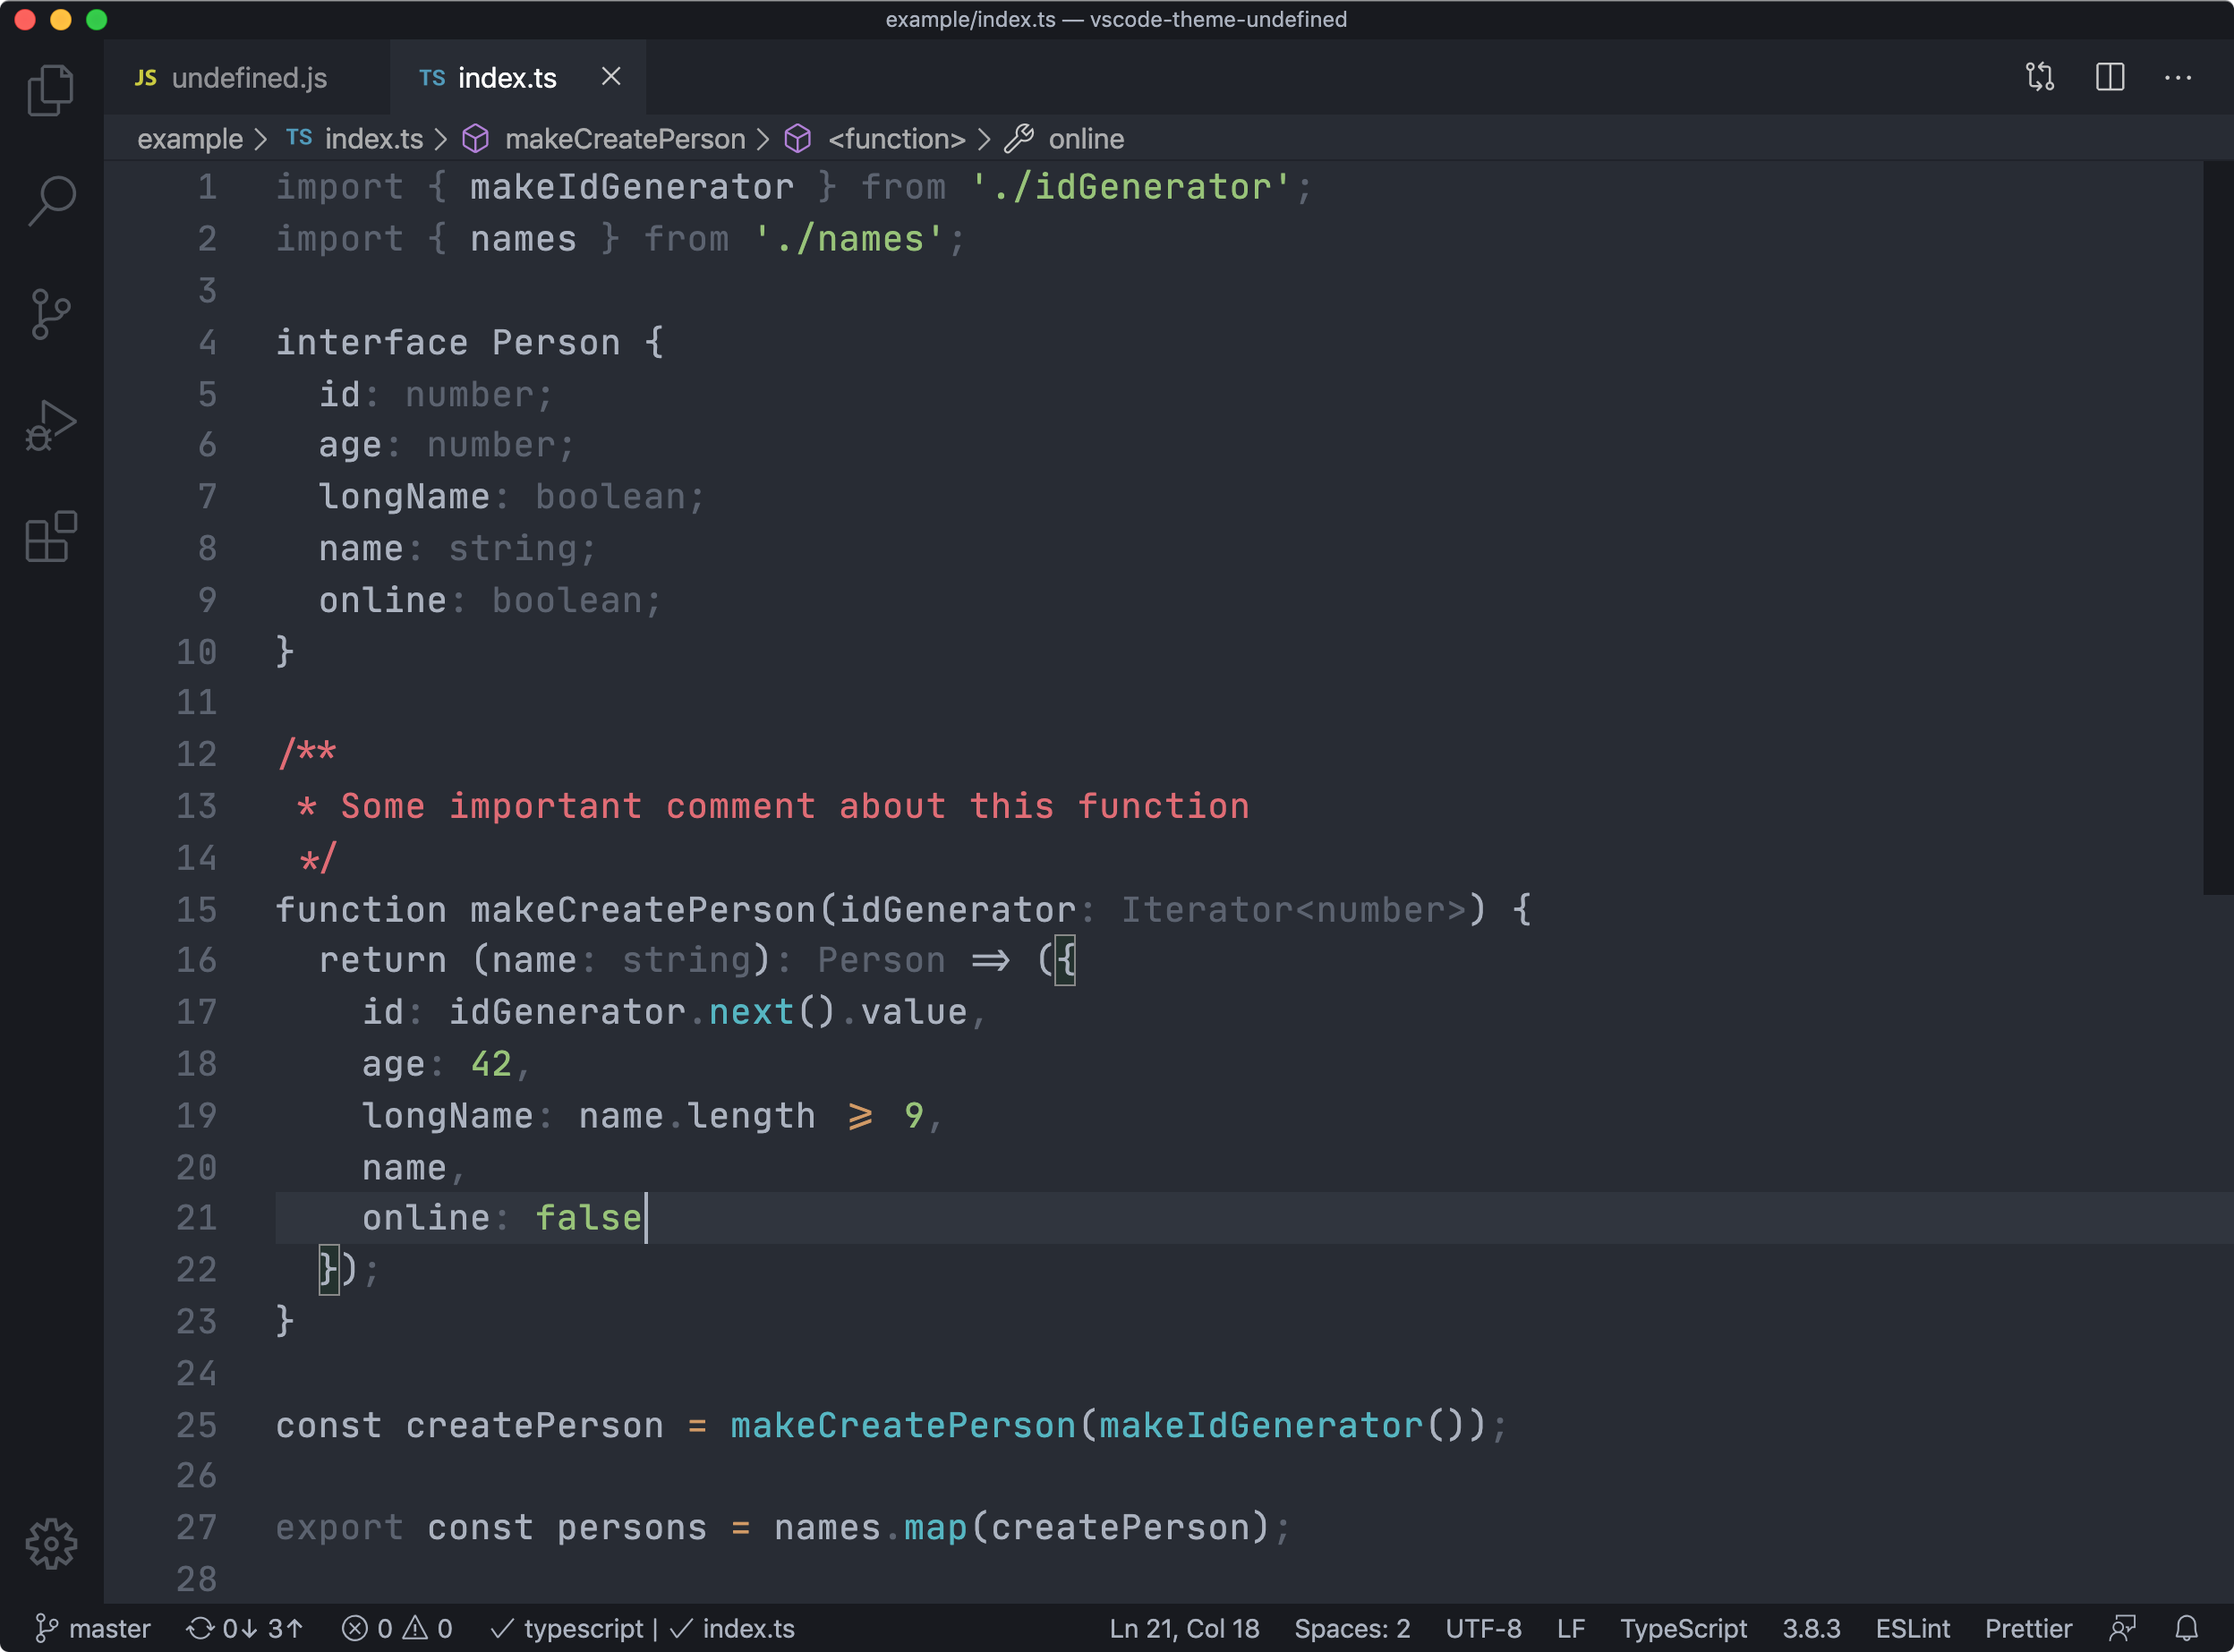Split the editor to the right
2234x1652 pixels.
coord(2109,77)
